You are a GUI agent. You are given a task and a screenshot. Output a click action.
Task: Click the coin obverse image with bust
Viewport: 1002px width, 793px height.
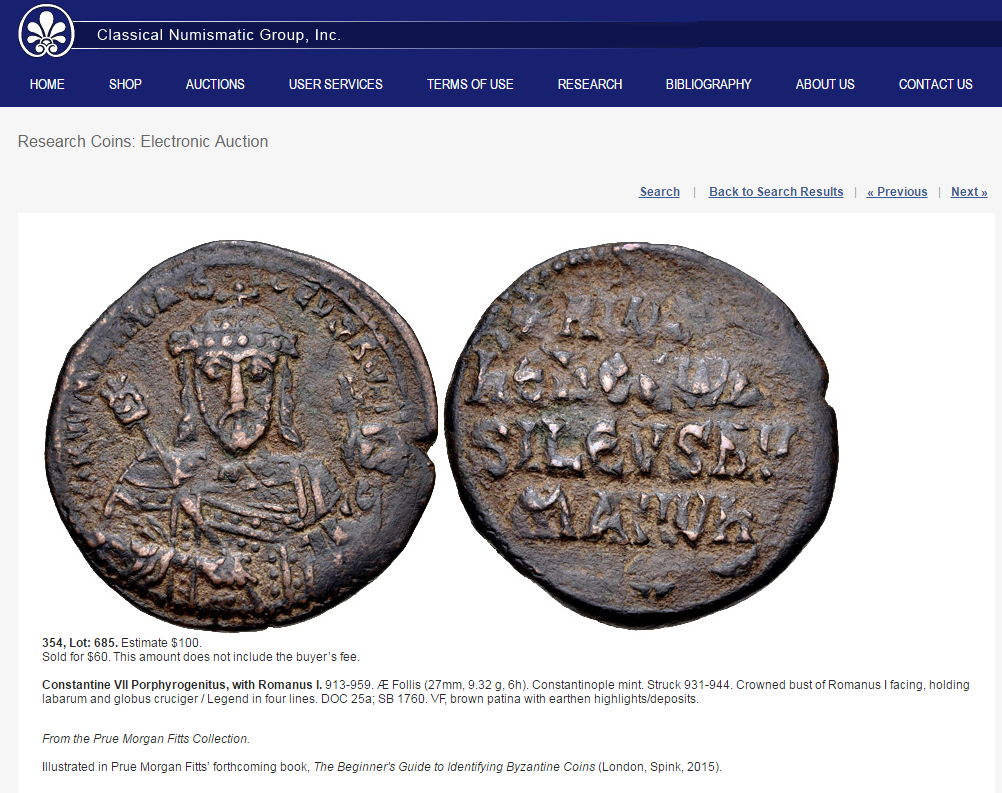[241, 435]
